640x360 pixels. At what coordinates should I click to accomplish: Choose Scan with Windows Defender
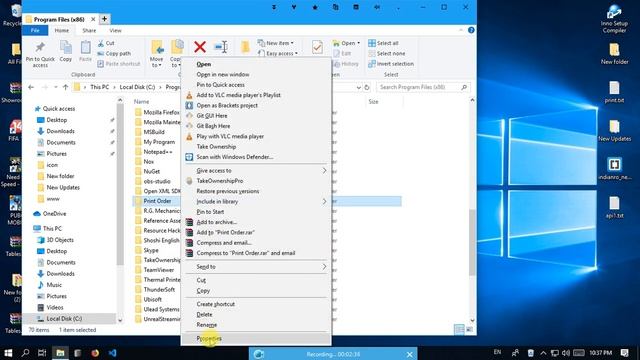256,157
